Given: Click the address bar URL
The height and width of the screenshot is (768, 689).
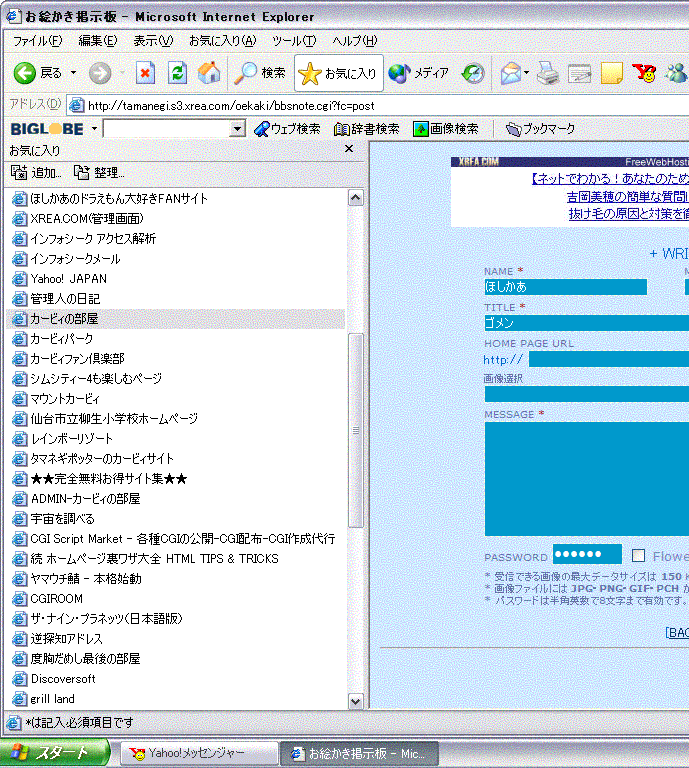Looking at the screenshot, I should click(231, 106).
